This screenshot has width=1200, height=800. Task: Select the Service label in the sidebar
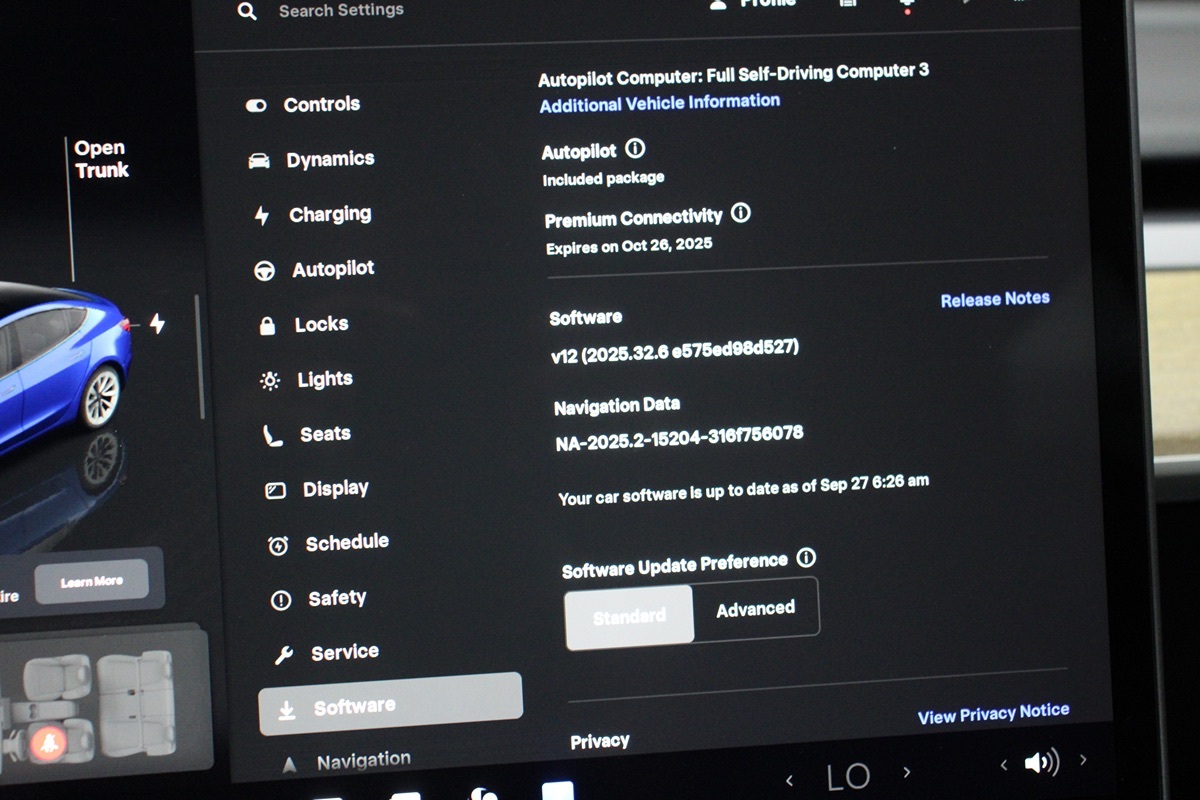[x=345, y=652]
